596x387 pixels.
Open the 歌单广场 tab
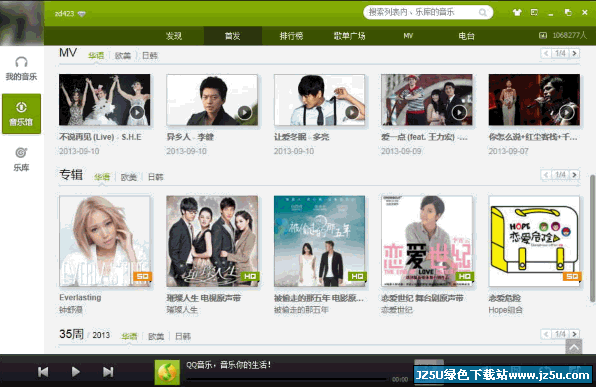tap(349, 36)
